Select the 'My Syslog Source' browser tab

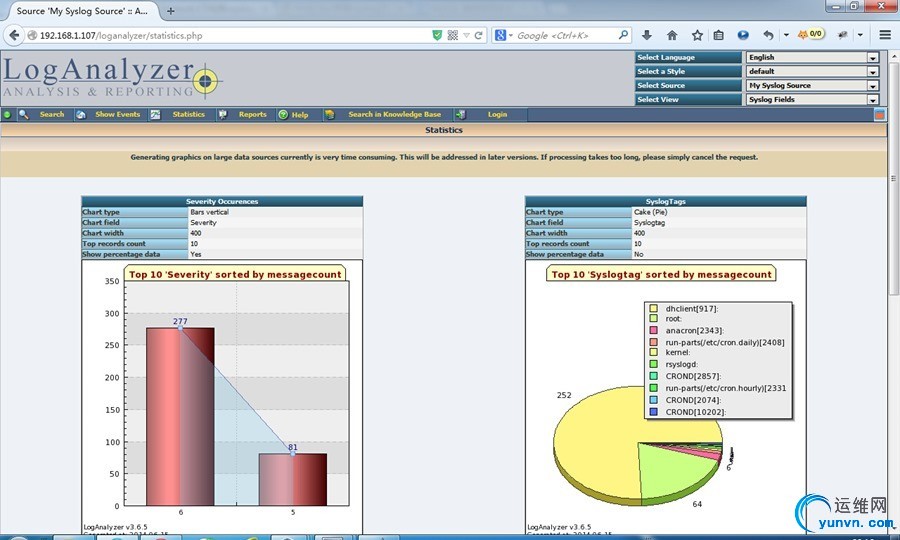tap(82, 11)
